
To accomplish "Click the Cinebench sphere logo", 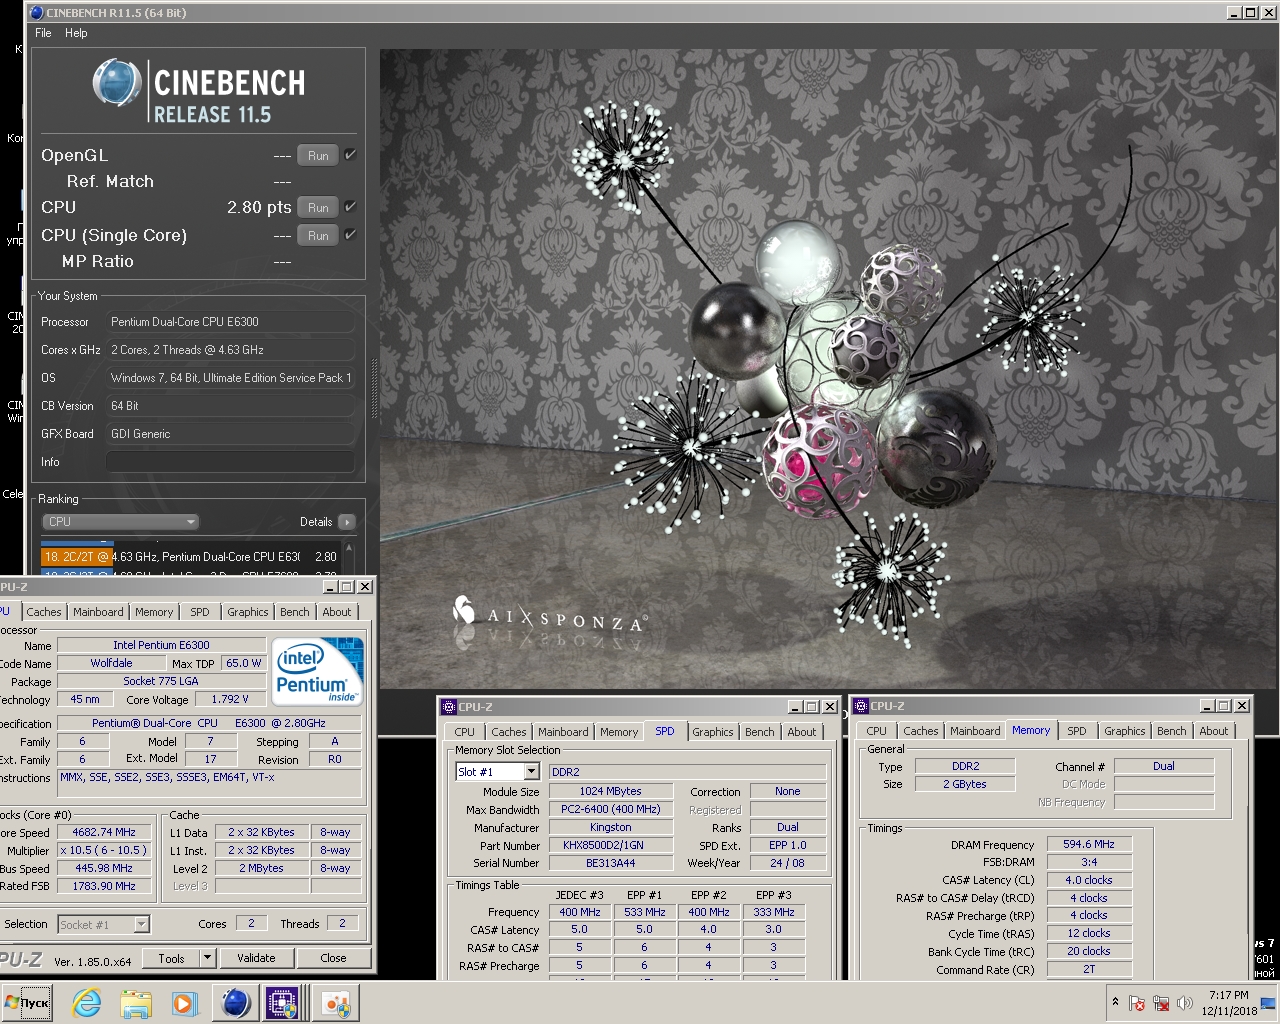I will pyautogui.click(x=117, y=82).
